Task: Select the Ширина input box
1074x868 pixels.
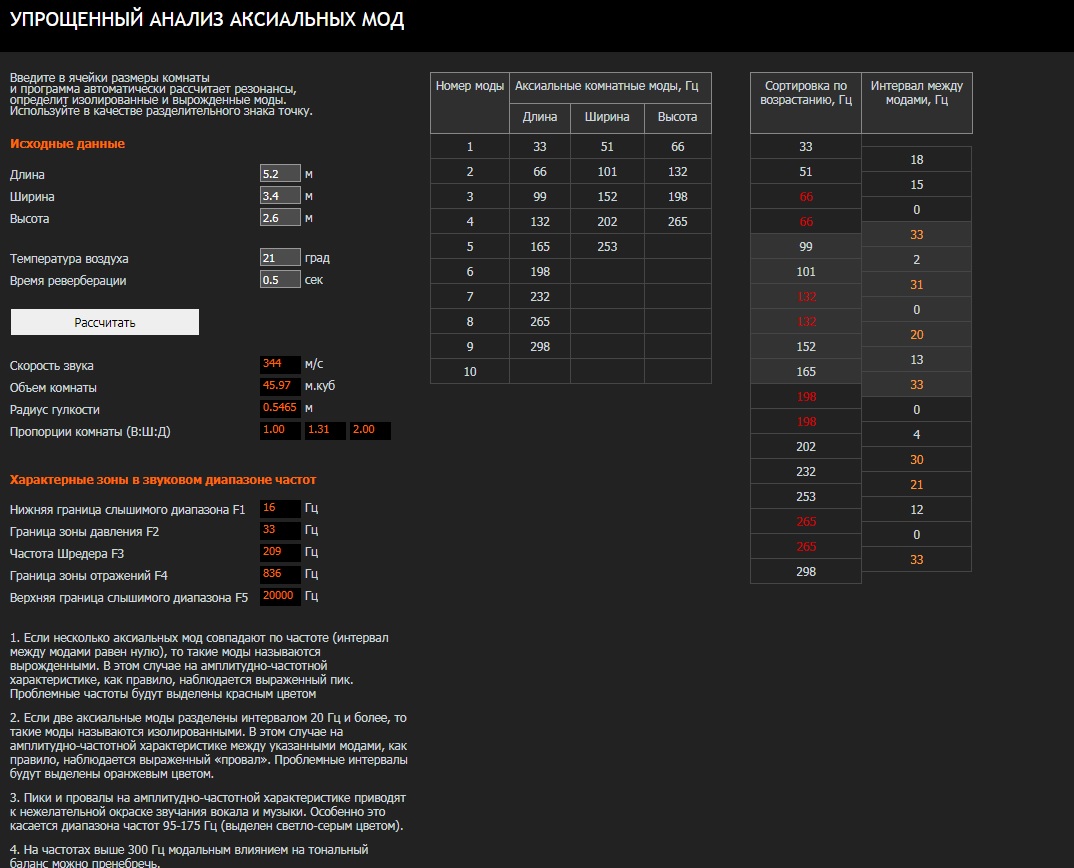Action: (x=280, y=196)
